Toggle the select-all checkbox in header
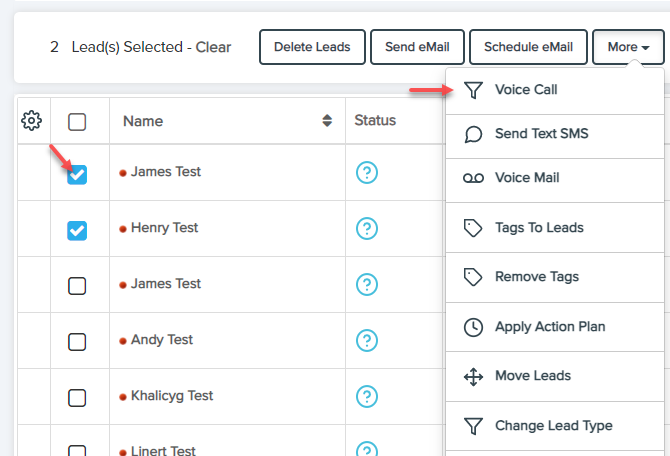Viewport: 670px width, 456px height. tap(77, 122)
